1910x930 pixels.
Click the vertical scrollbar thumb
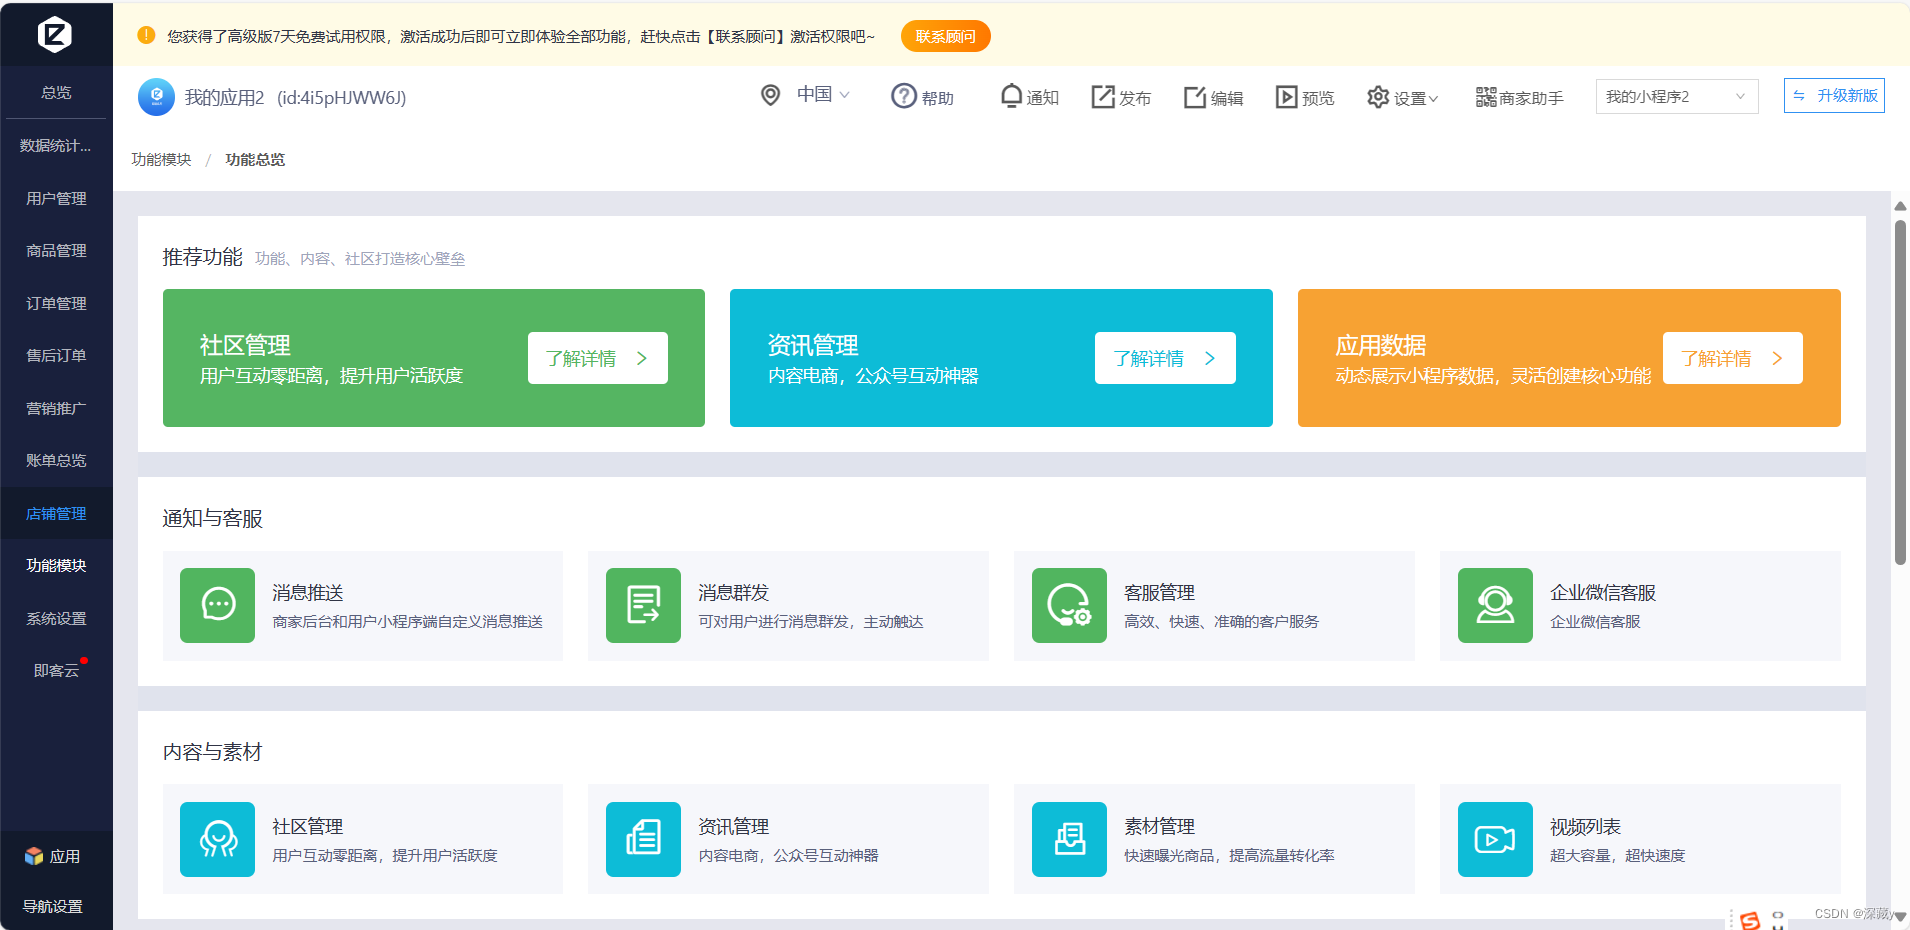click(x=1900, y=392)
